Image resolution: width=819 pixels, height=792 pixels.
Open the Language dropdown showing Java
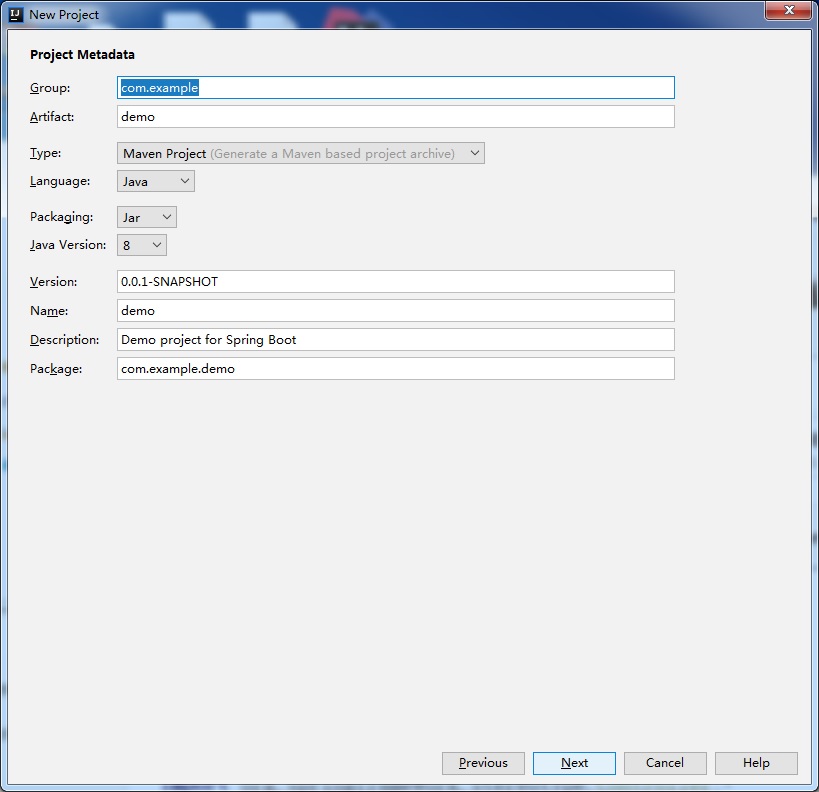tap(156, 181)
